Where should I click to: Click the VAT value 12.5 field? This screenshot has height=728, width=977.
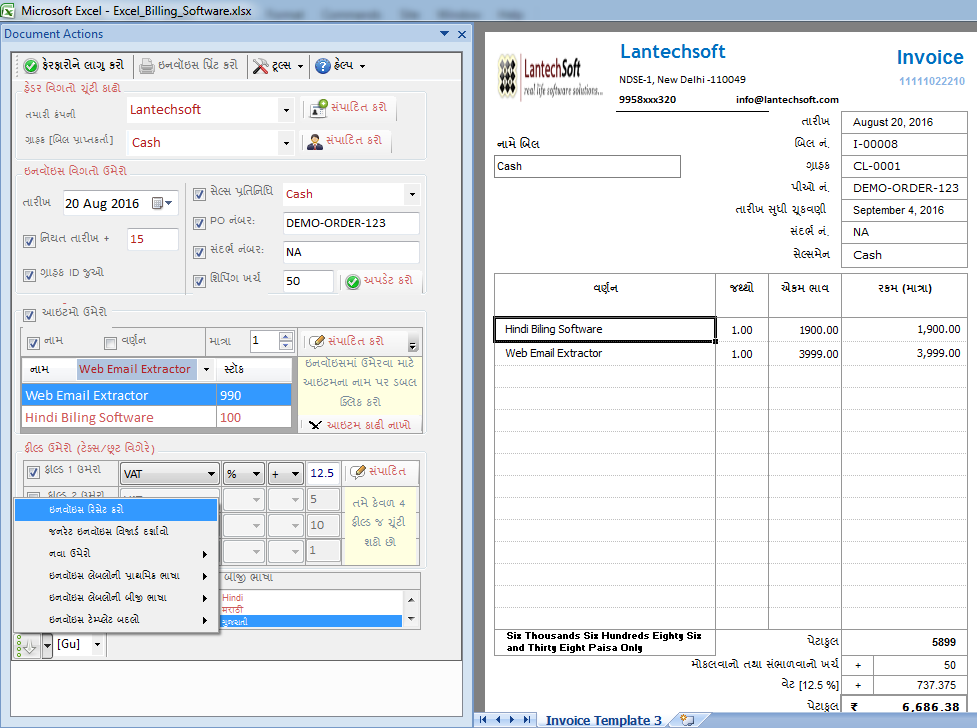(323, 474)
